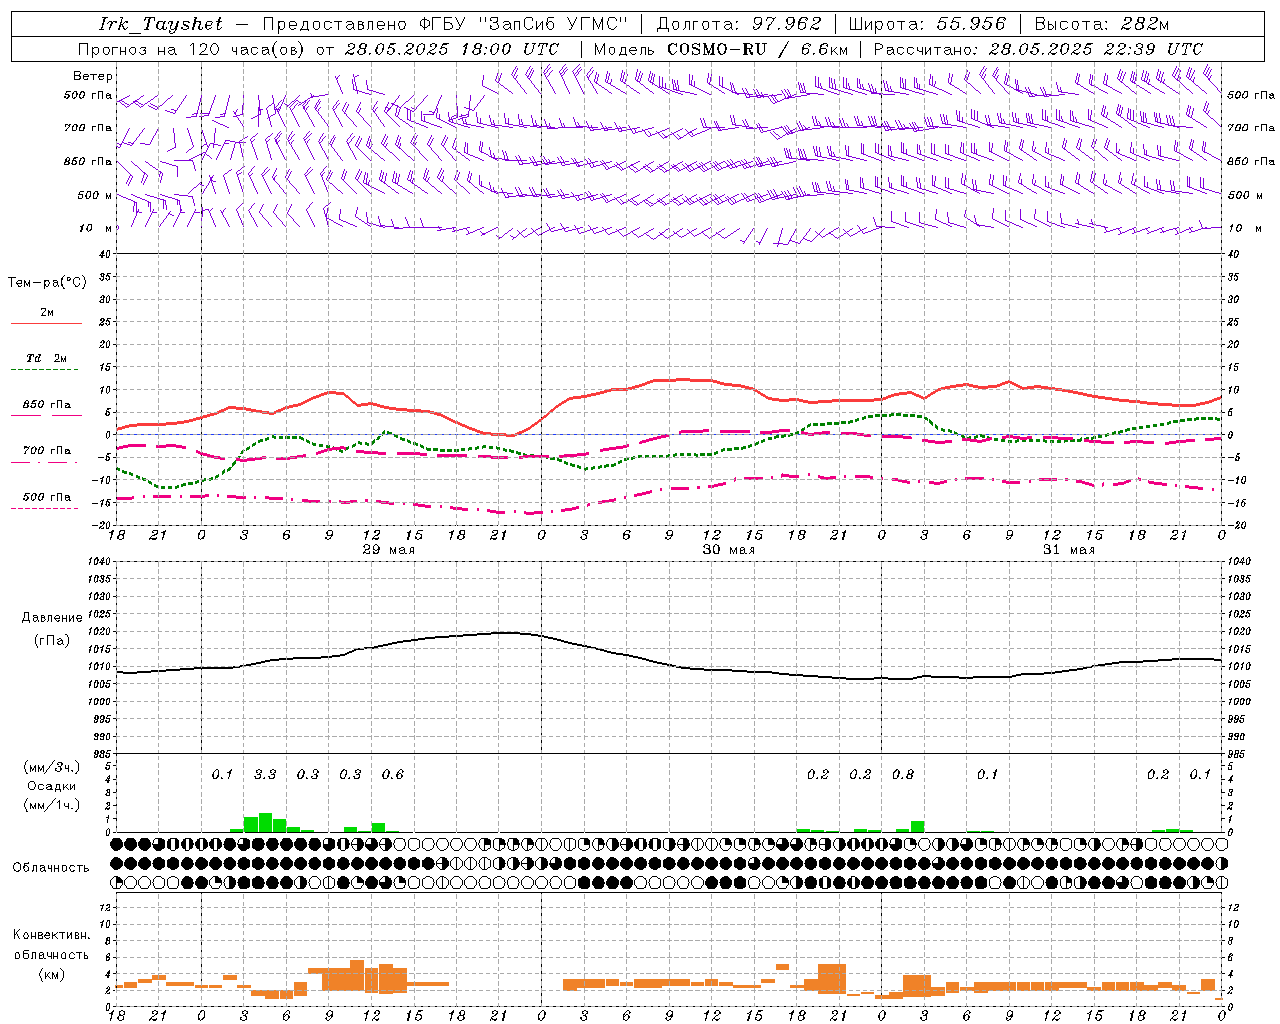Click the red 2м line sample in temperature legend
This screenshot has height=1024, width=1280.
click(x=46, y=324)
